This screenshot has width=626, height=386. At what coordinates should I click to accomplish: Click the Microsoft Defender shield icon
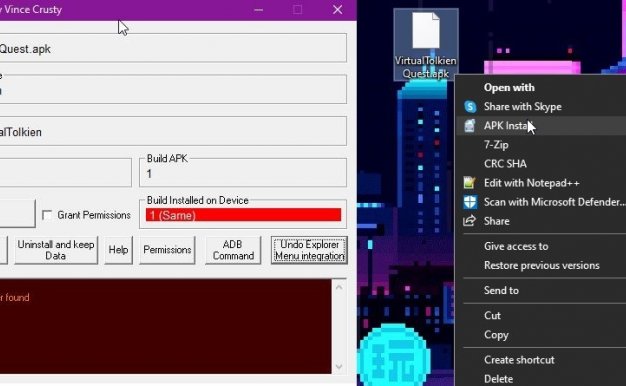point(470,202)
